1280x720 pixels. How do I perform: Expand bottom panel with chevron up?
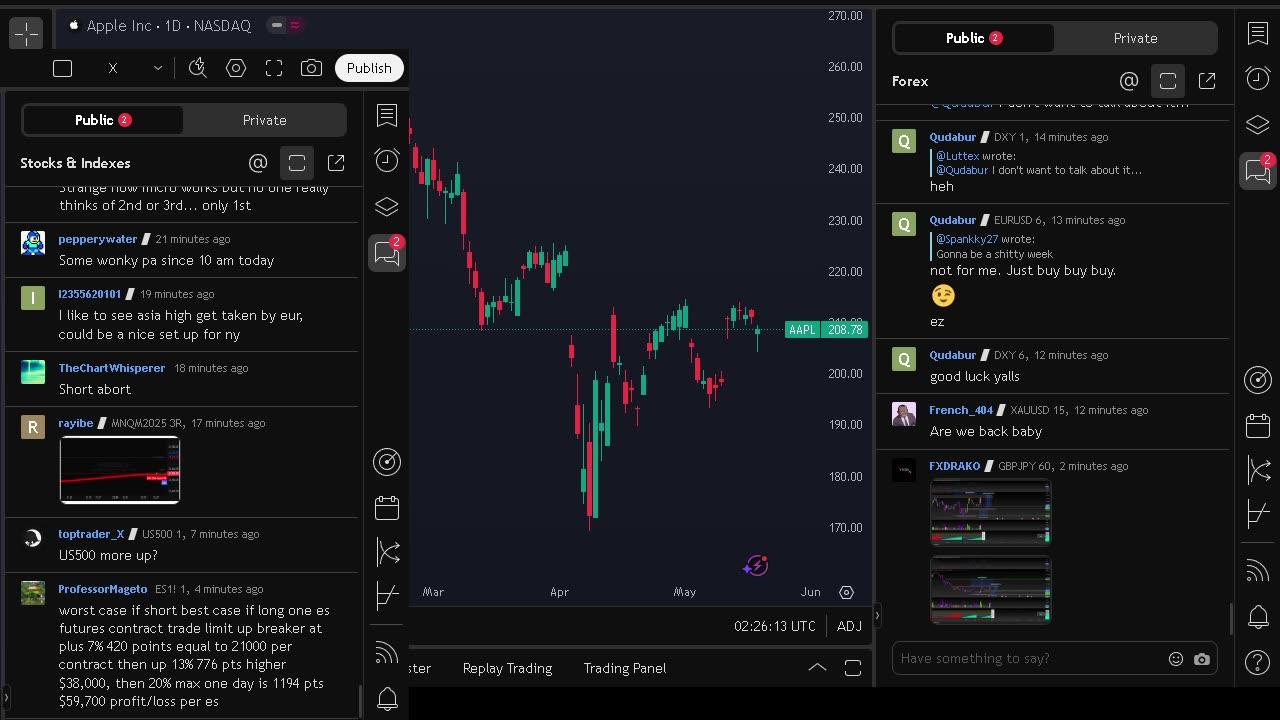[x=817, y=668]
